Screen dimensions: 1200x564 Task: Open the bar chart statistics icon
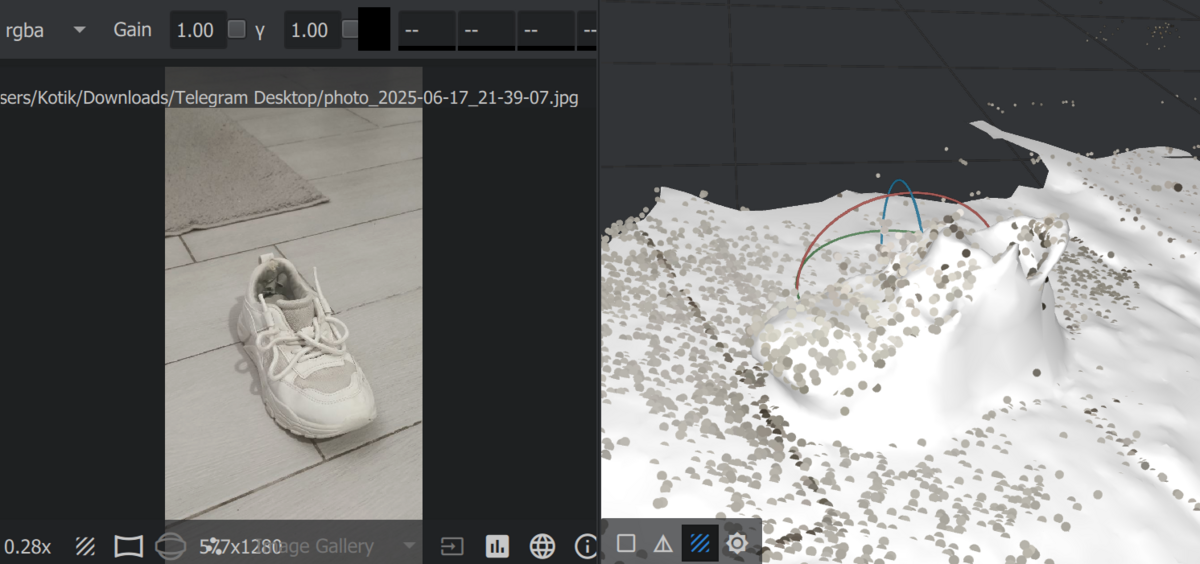click(x=497, y=546)
